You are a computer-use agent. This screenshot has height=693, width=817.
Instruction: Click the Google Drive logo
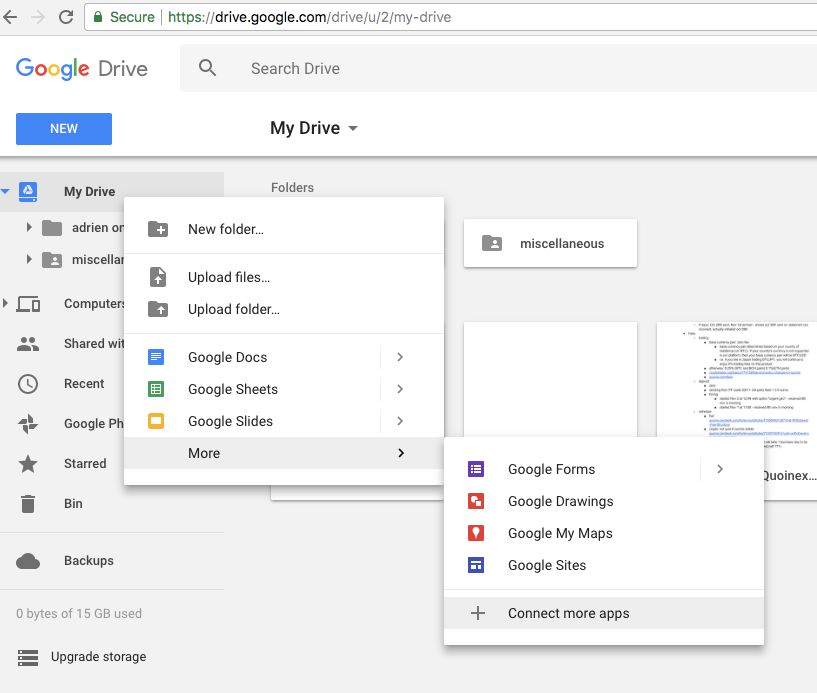82,68
